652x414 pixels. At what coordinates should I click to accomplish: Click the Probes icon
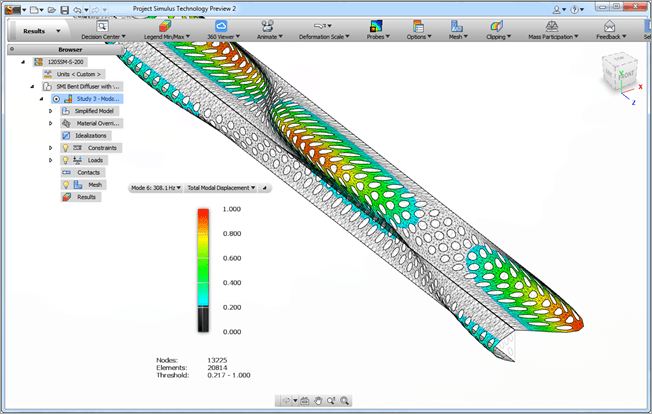coord(376,26)
